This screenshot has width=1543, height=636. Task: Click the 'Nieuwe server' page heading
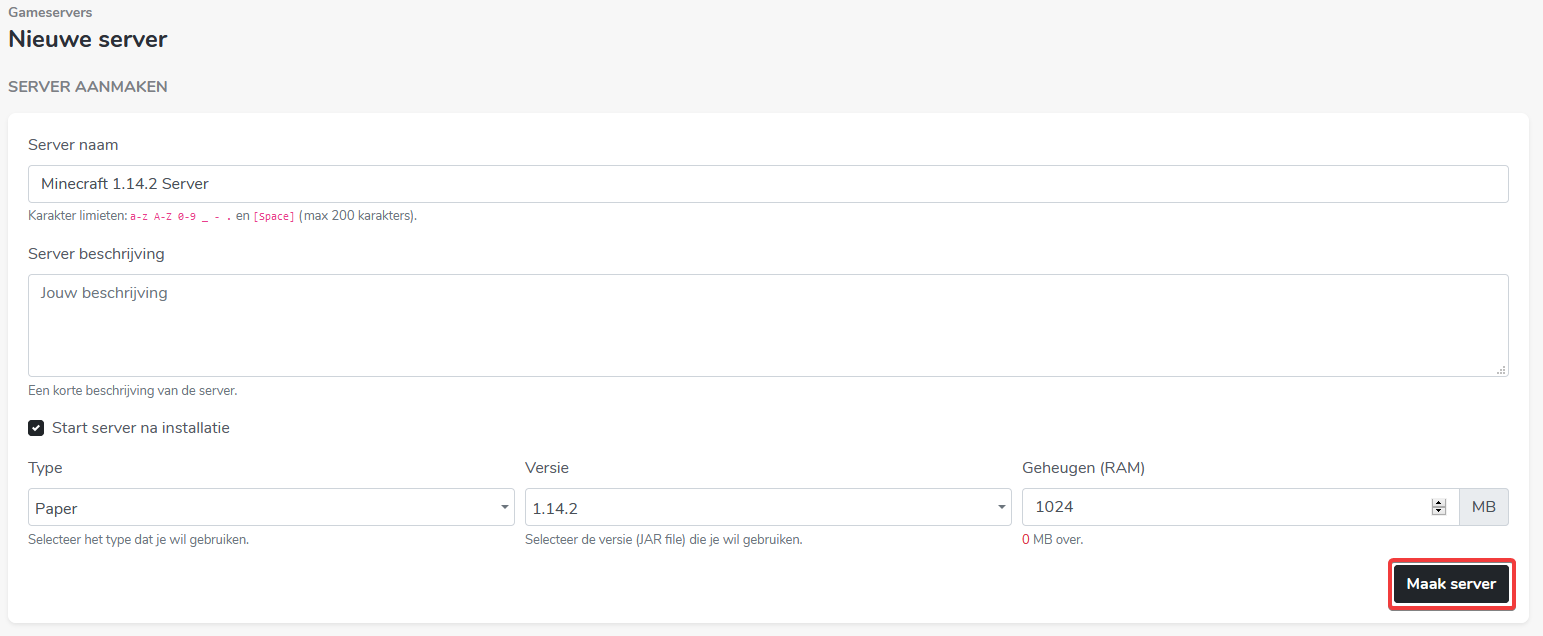[88, 39]
